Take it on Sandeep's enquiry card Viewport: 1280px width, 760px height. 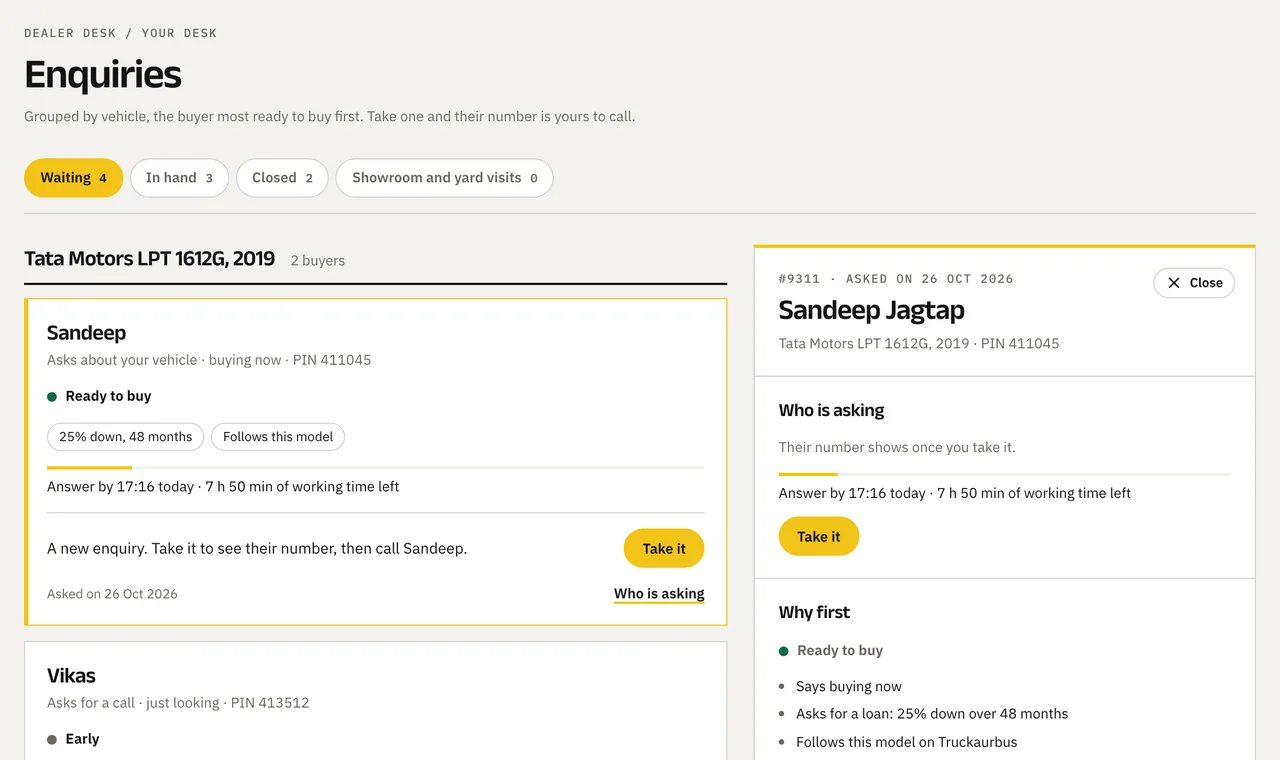(664, 548)
